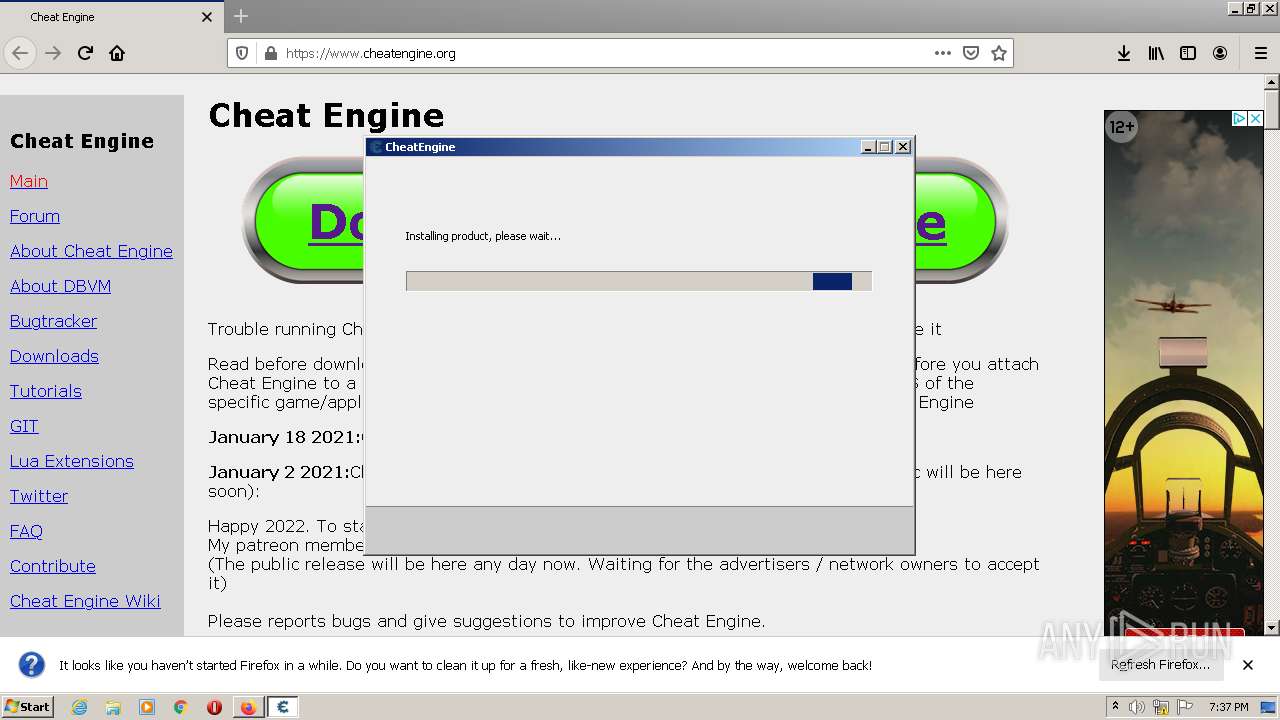This screenshot has height=720, width=1280.
Task: Open the network tray icon
Action: tap(1161, 707)
